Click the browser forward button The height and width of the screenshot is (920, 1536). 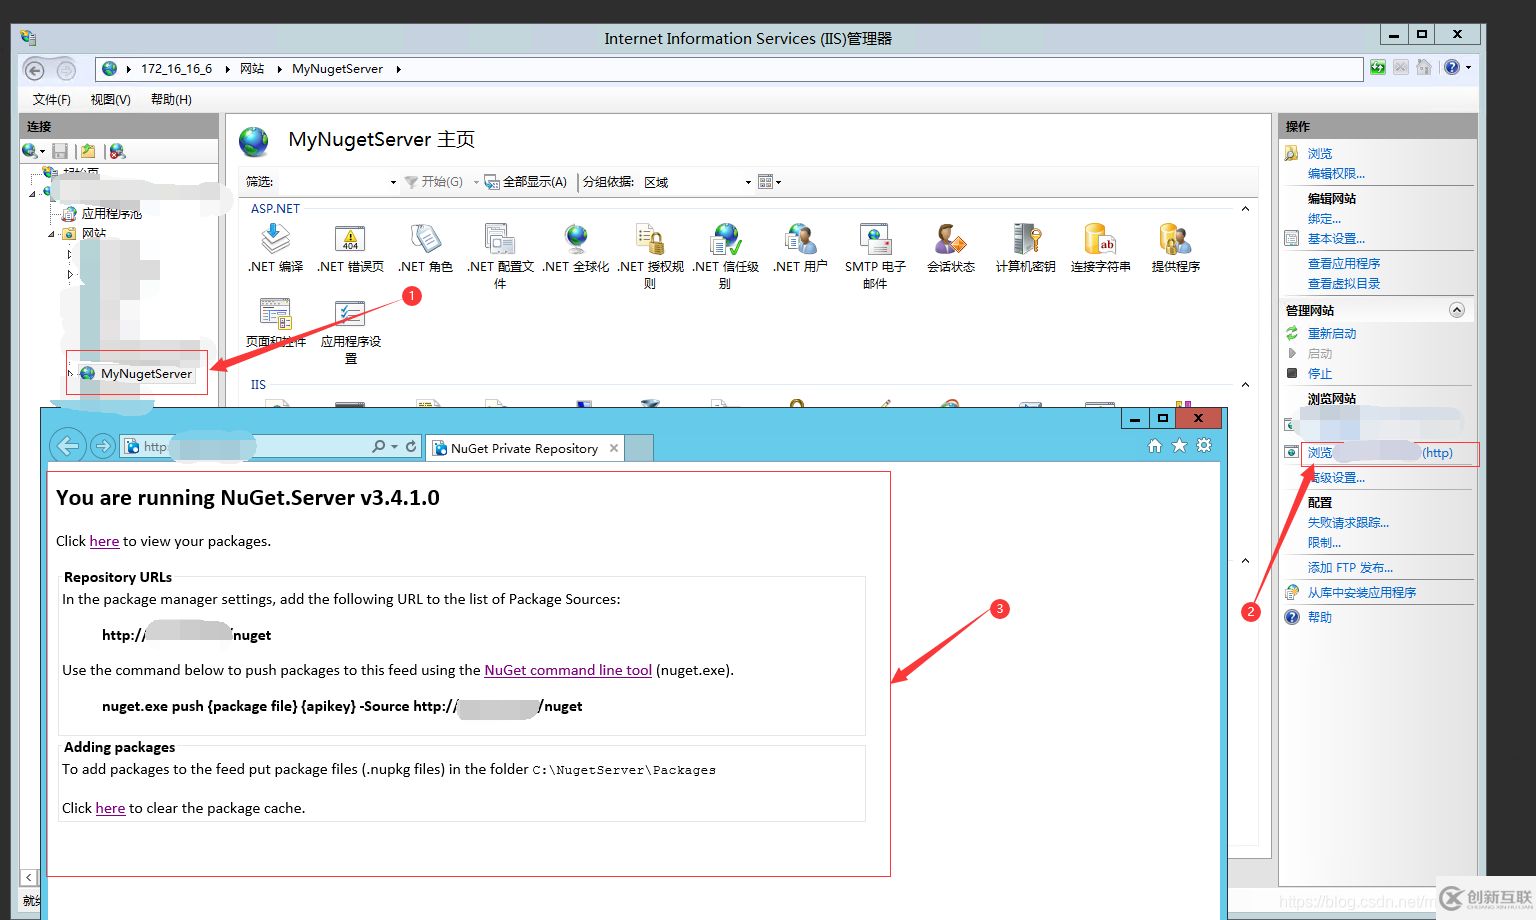point(103,446)
